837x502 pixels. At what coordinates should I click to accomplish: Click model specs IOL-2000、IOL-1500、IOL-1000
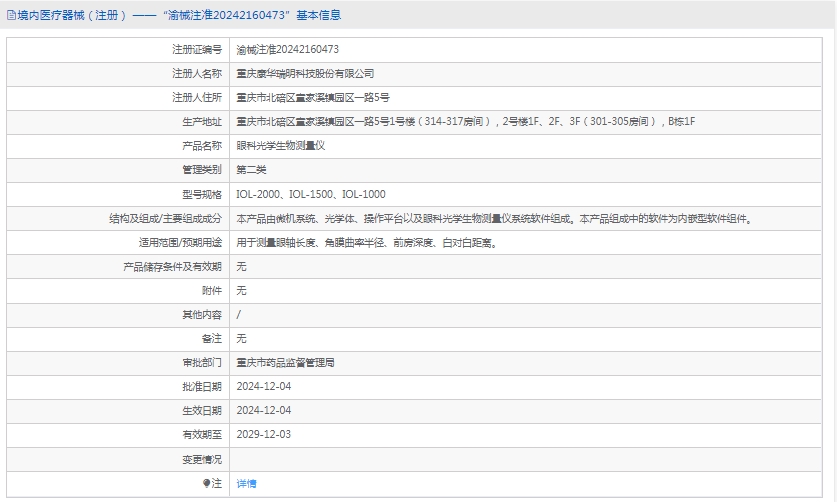click(x=310, y=194)
